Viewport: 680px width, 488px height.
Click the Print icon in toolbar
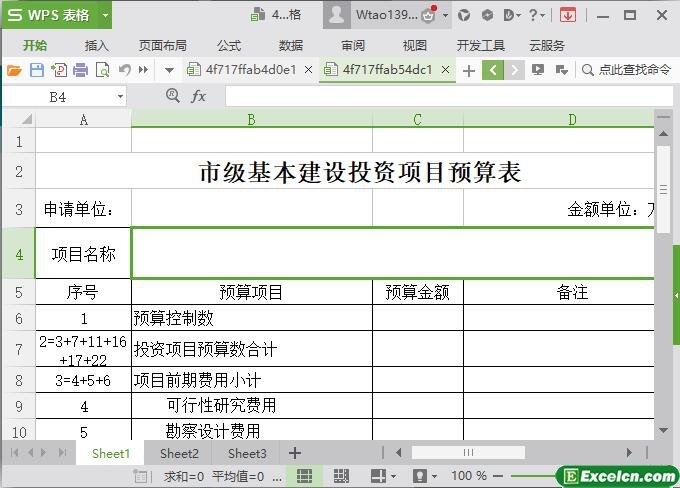tap(80, 70)
